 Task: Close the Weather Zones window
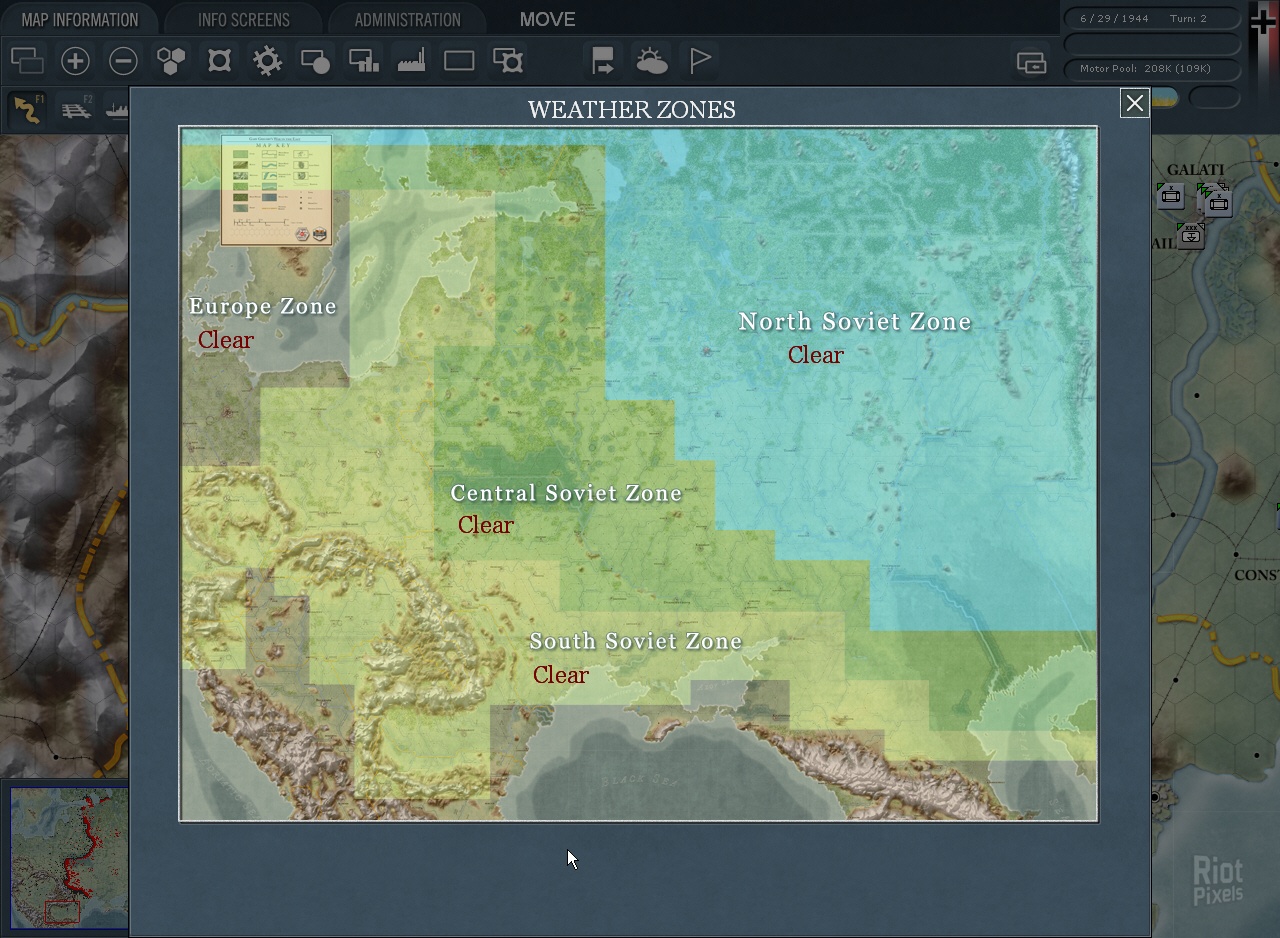tap(1134, 103)
